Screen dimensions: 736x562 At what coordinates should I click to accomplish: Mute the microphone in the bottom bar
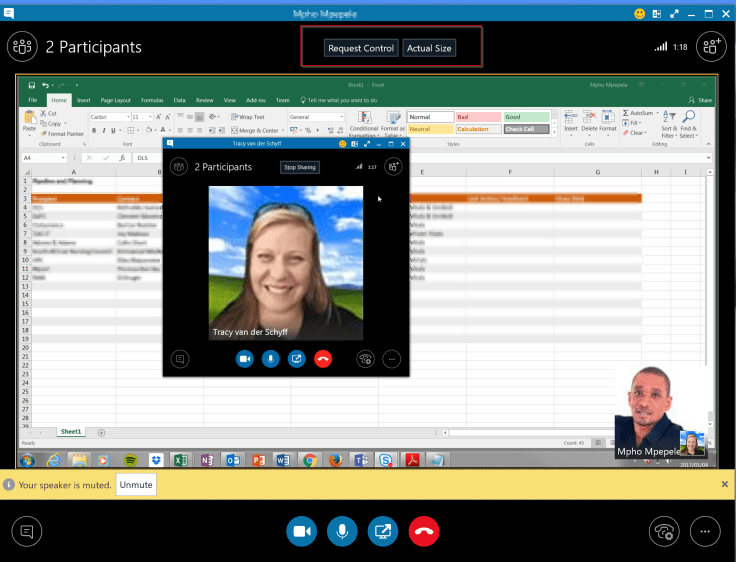point(342,531)
